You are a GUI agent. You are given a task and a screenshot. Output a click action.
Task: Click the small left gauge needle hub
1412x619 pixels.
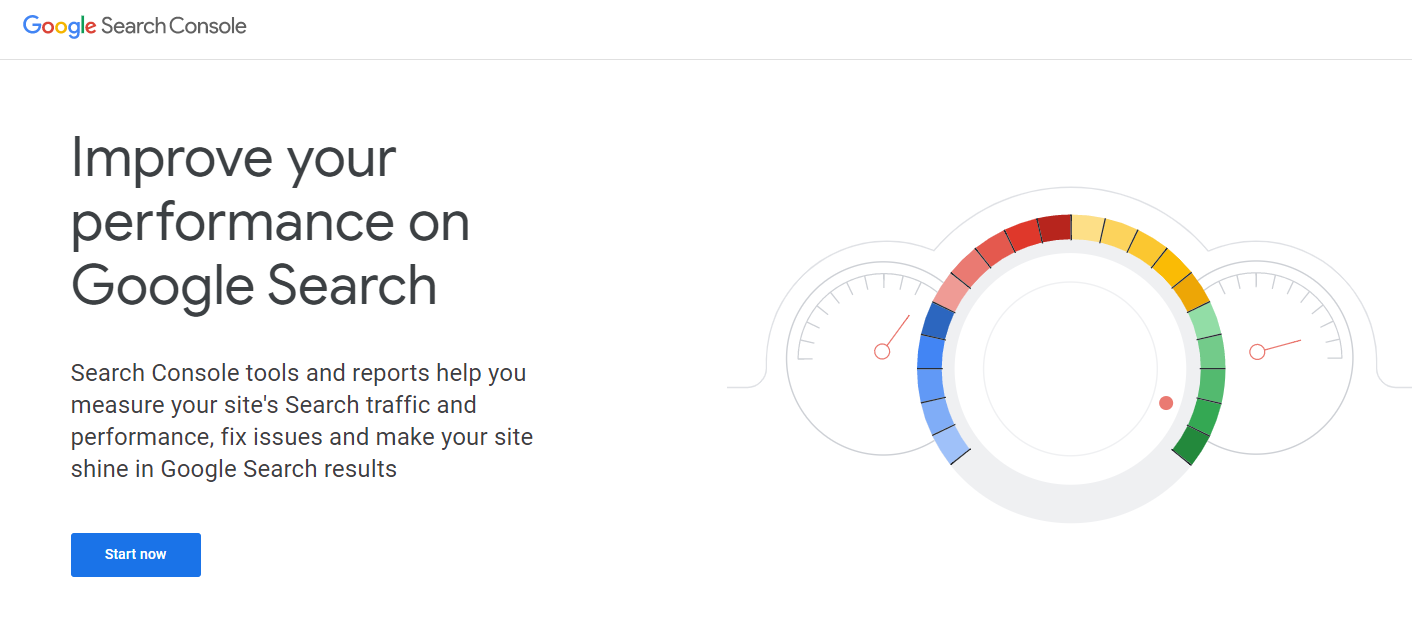[882, 351]
